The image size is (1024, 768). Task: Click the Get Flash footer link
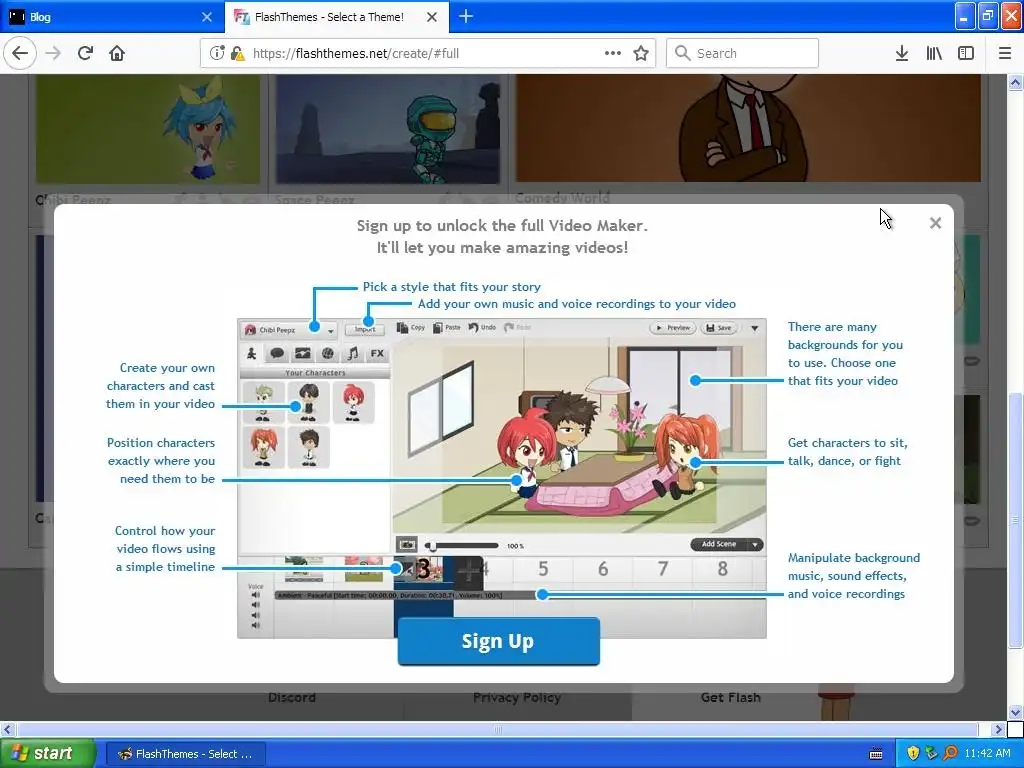730,697
